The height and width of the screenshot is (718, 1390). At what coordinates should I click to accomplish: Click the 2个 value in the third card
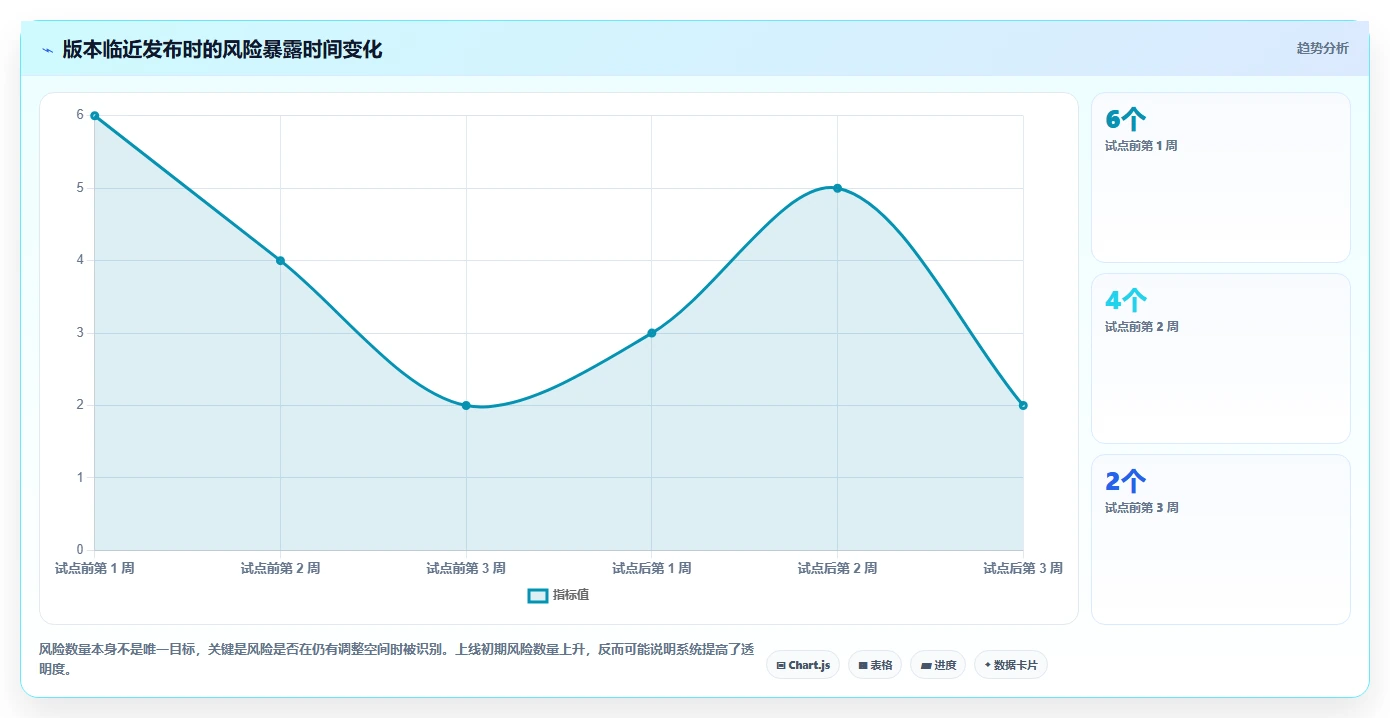1126,481
